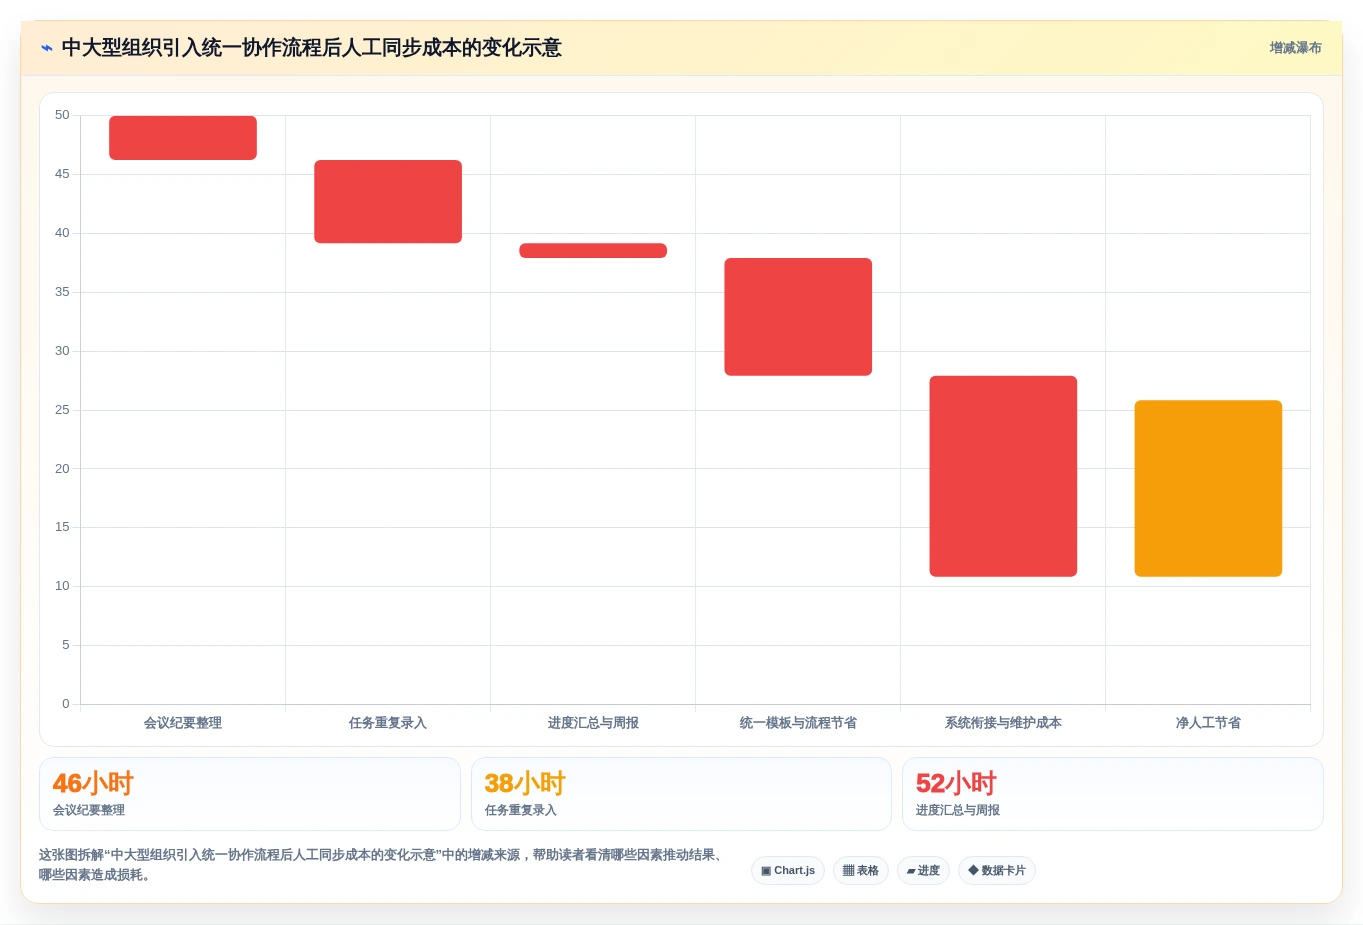Screen dimensions: 1363x925
Task: Click the lightning icon beside the chart title
Action: (x=46, y=48)
